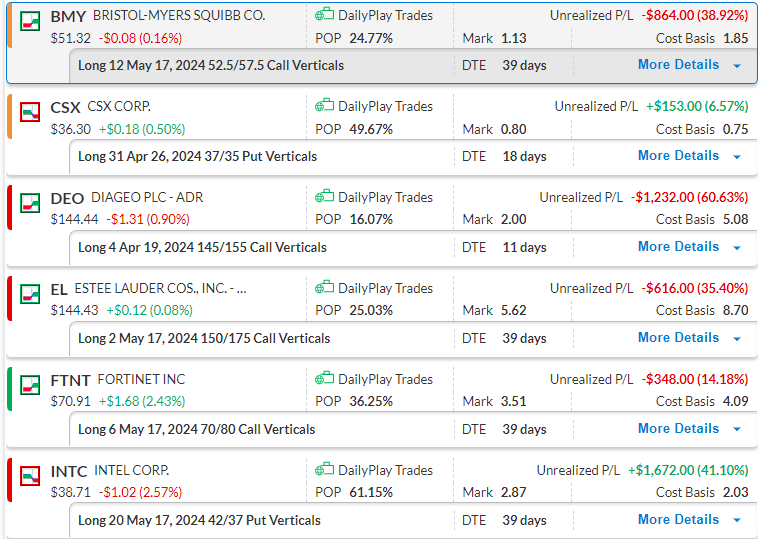Click the ESTEE LAUDER COS., INC. company name
The image size is (758, 539).
coord(160,288)
